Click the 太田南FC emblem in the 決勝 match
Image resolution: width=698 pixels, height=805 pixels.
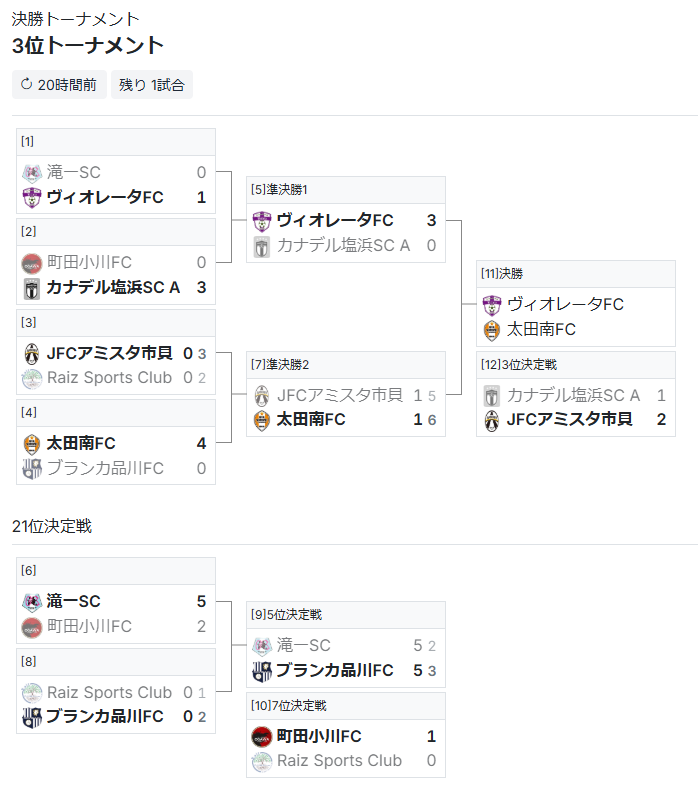click(492, 330)
